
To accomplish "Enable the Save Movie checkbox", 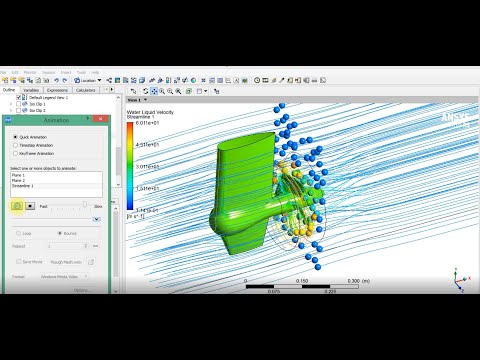I will pos(19,262).
